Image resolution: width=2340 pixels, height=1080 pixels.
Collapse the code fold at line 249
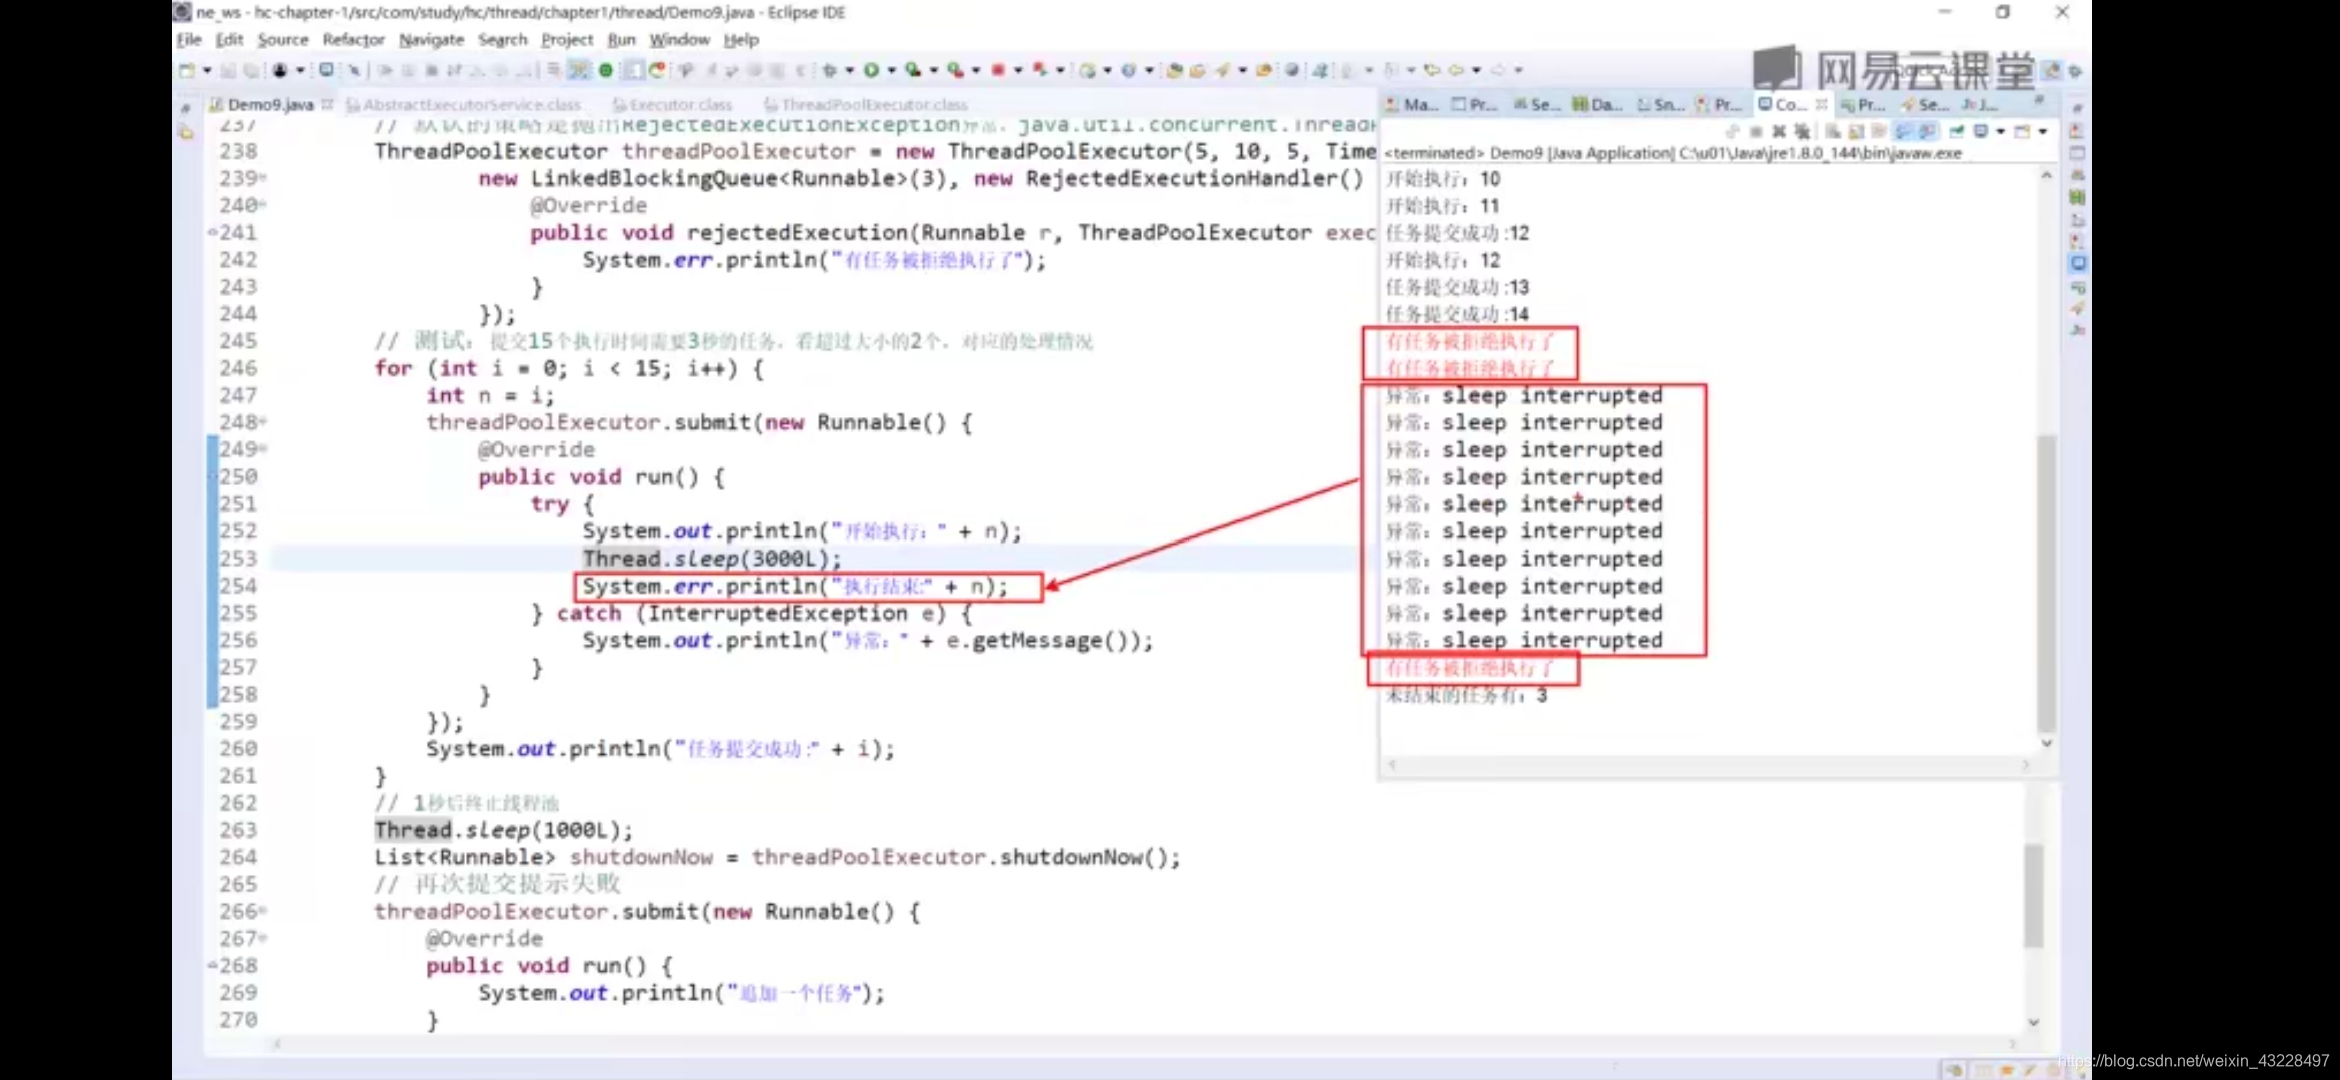[x=262, y=449]
